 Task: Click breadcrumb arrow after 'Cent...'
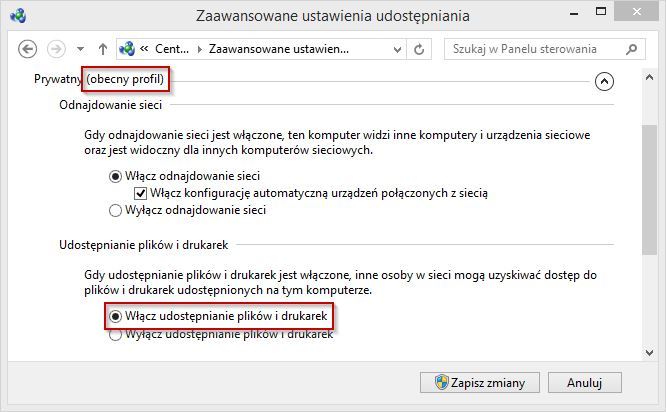click(199, 49)
